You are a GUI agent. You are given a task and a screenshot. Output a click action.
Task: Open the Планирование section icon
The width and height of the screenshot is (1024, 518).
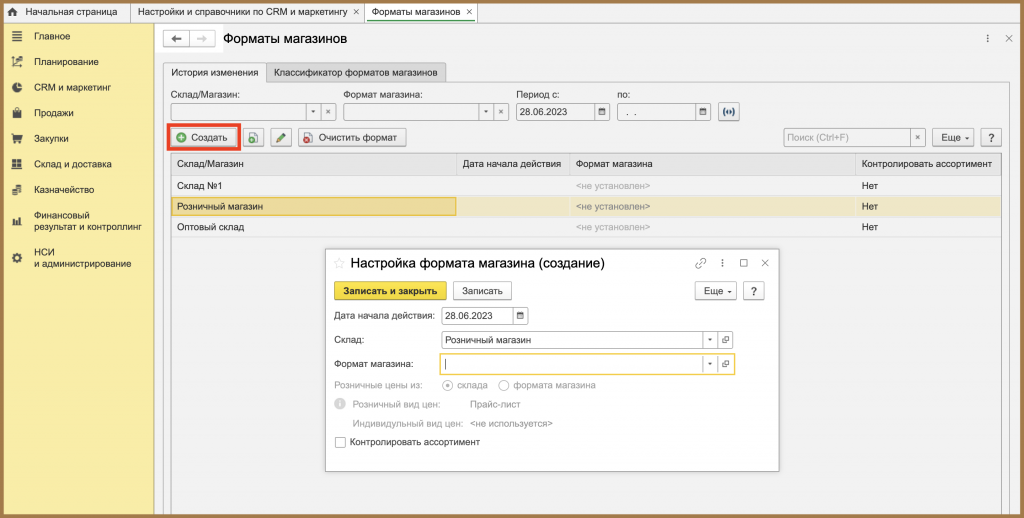point(17,61)
